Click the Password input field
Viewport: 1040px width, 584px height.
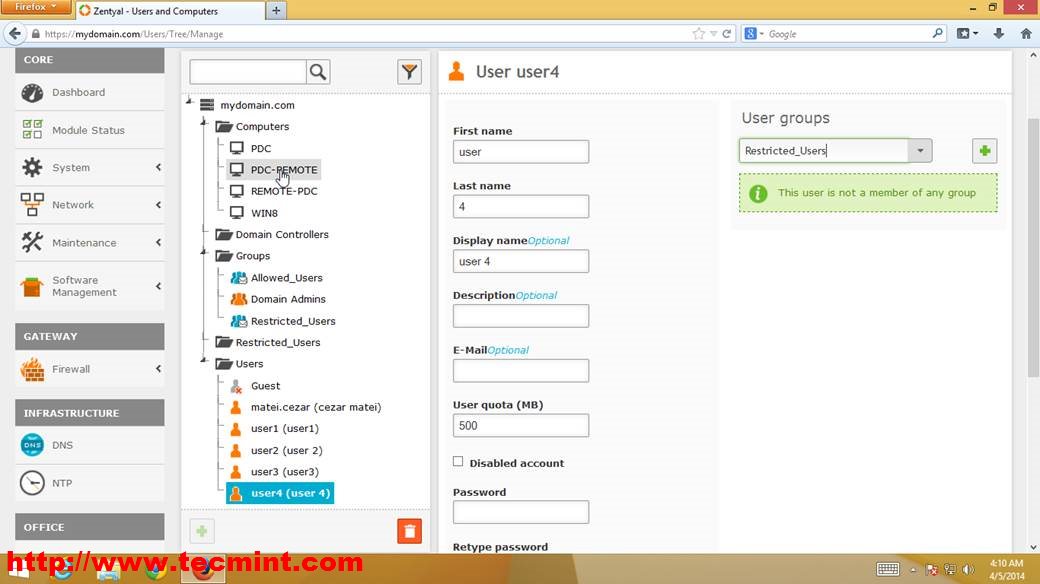click(x=521, y=512)
